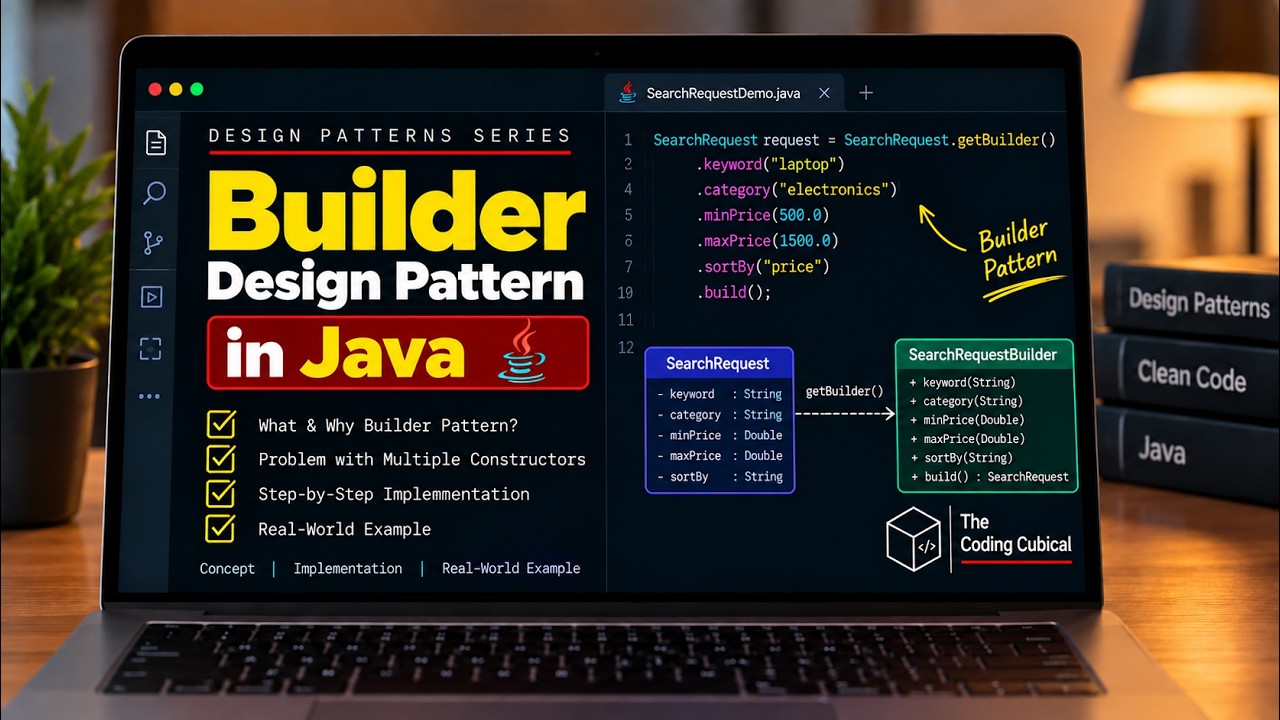Click the .maxPrice(1500.0) code line
1280x720 pixels.
click(767, 241)
